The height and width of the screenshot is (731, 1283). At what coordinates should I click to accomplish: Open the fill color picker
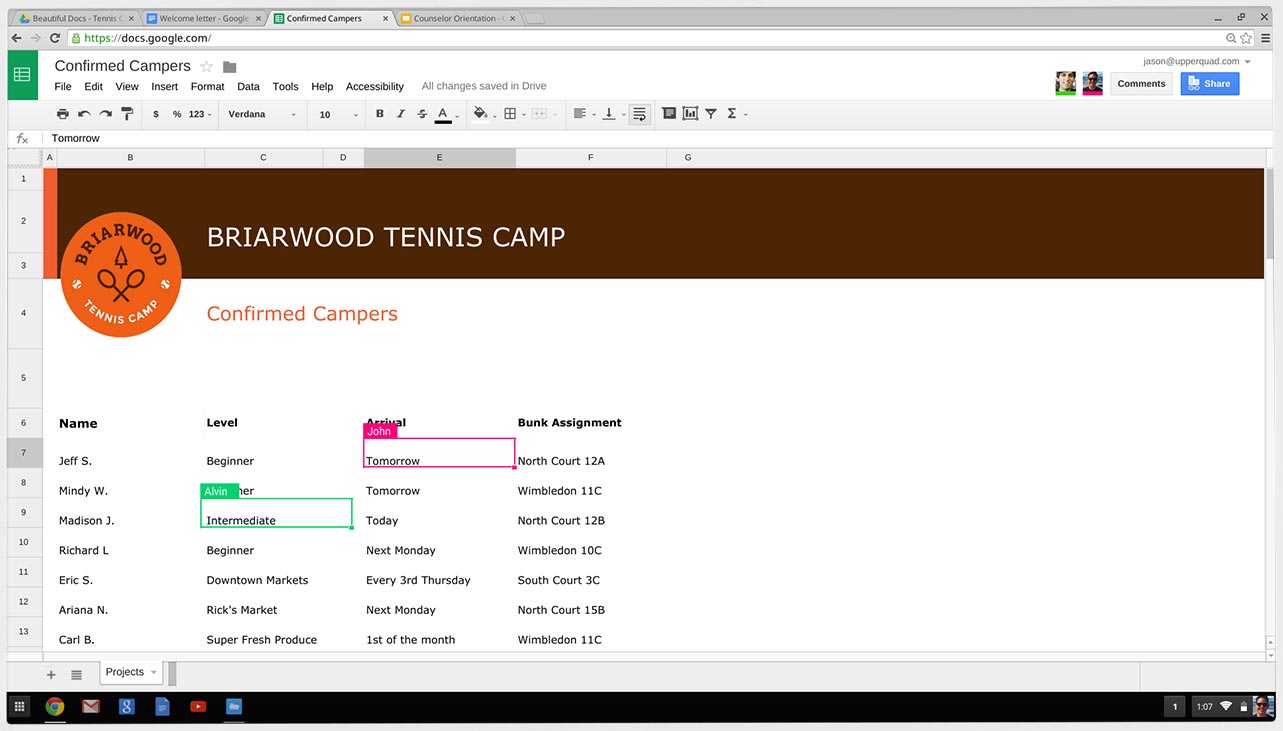481,114
